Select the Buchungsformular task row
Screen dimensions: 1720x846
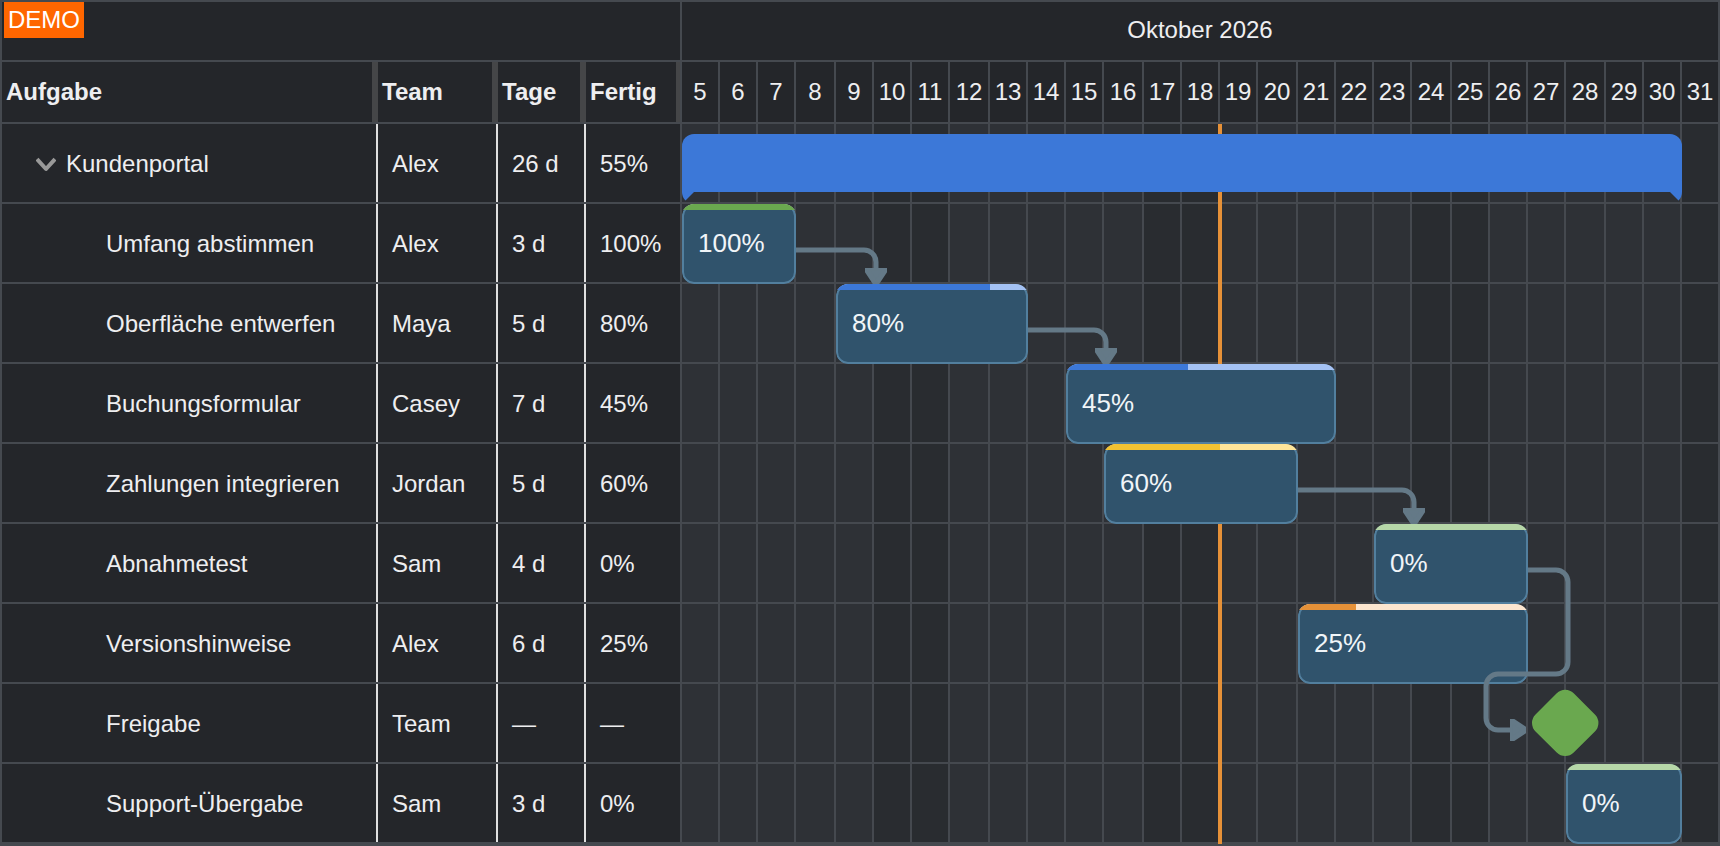(340, 404)
